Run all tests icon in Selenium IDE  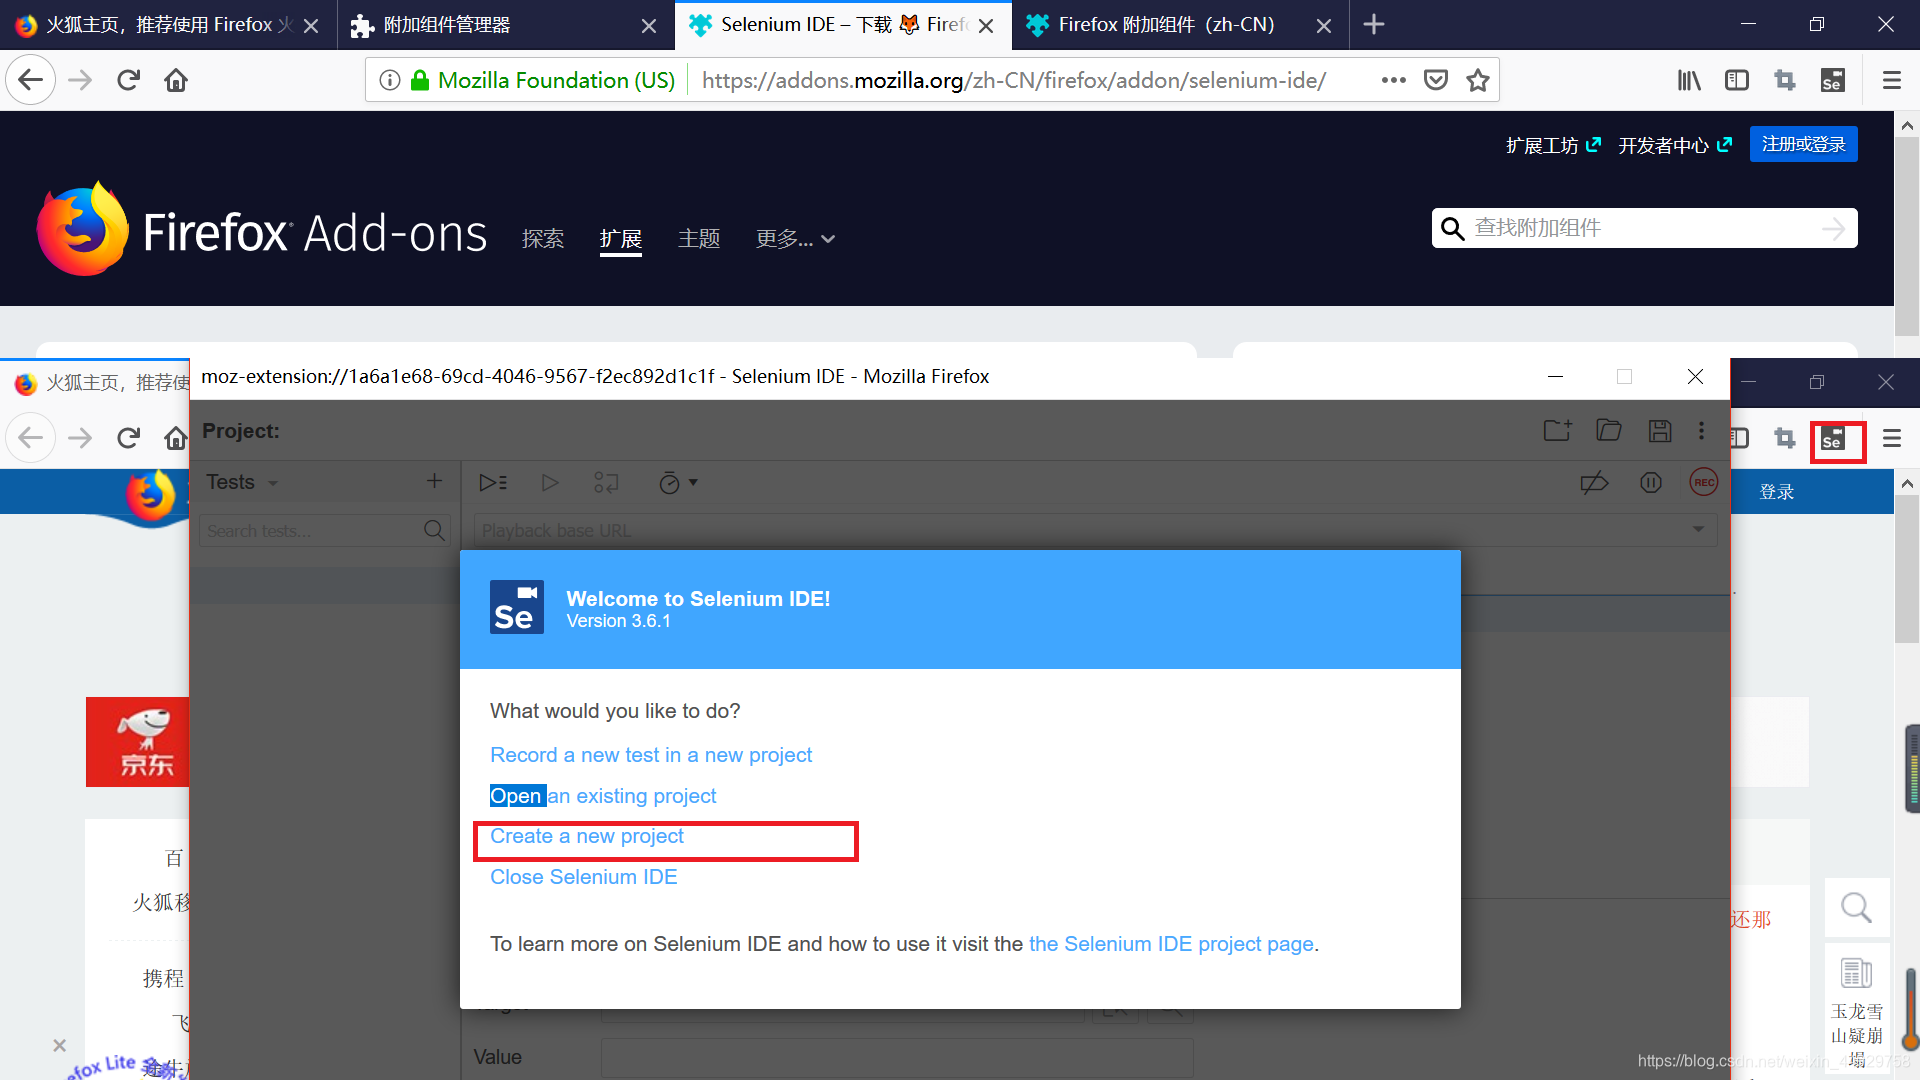(493, 483)
